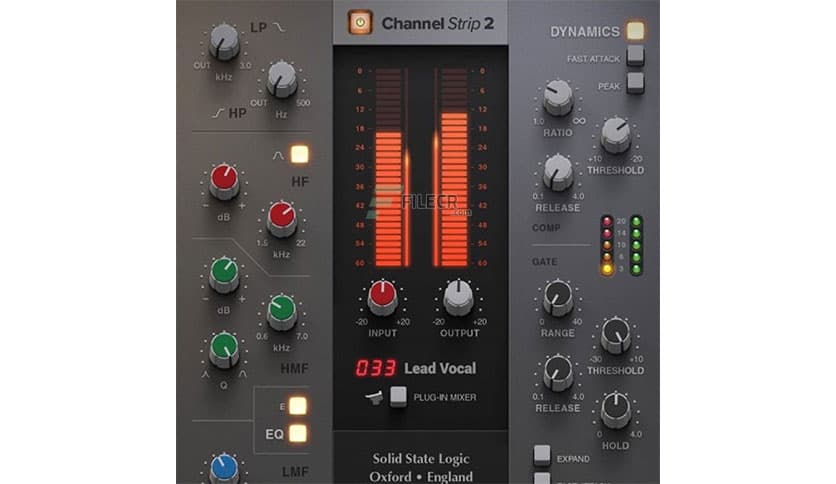
Task: Click the gate HOLD knob
Action: [x=615, y=410]
